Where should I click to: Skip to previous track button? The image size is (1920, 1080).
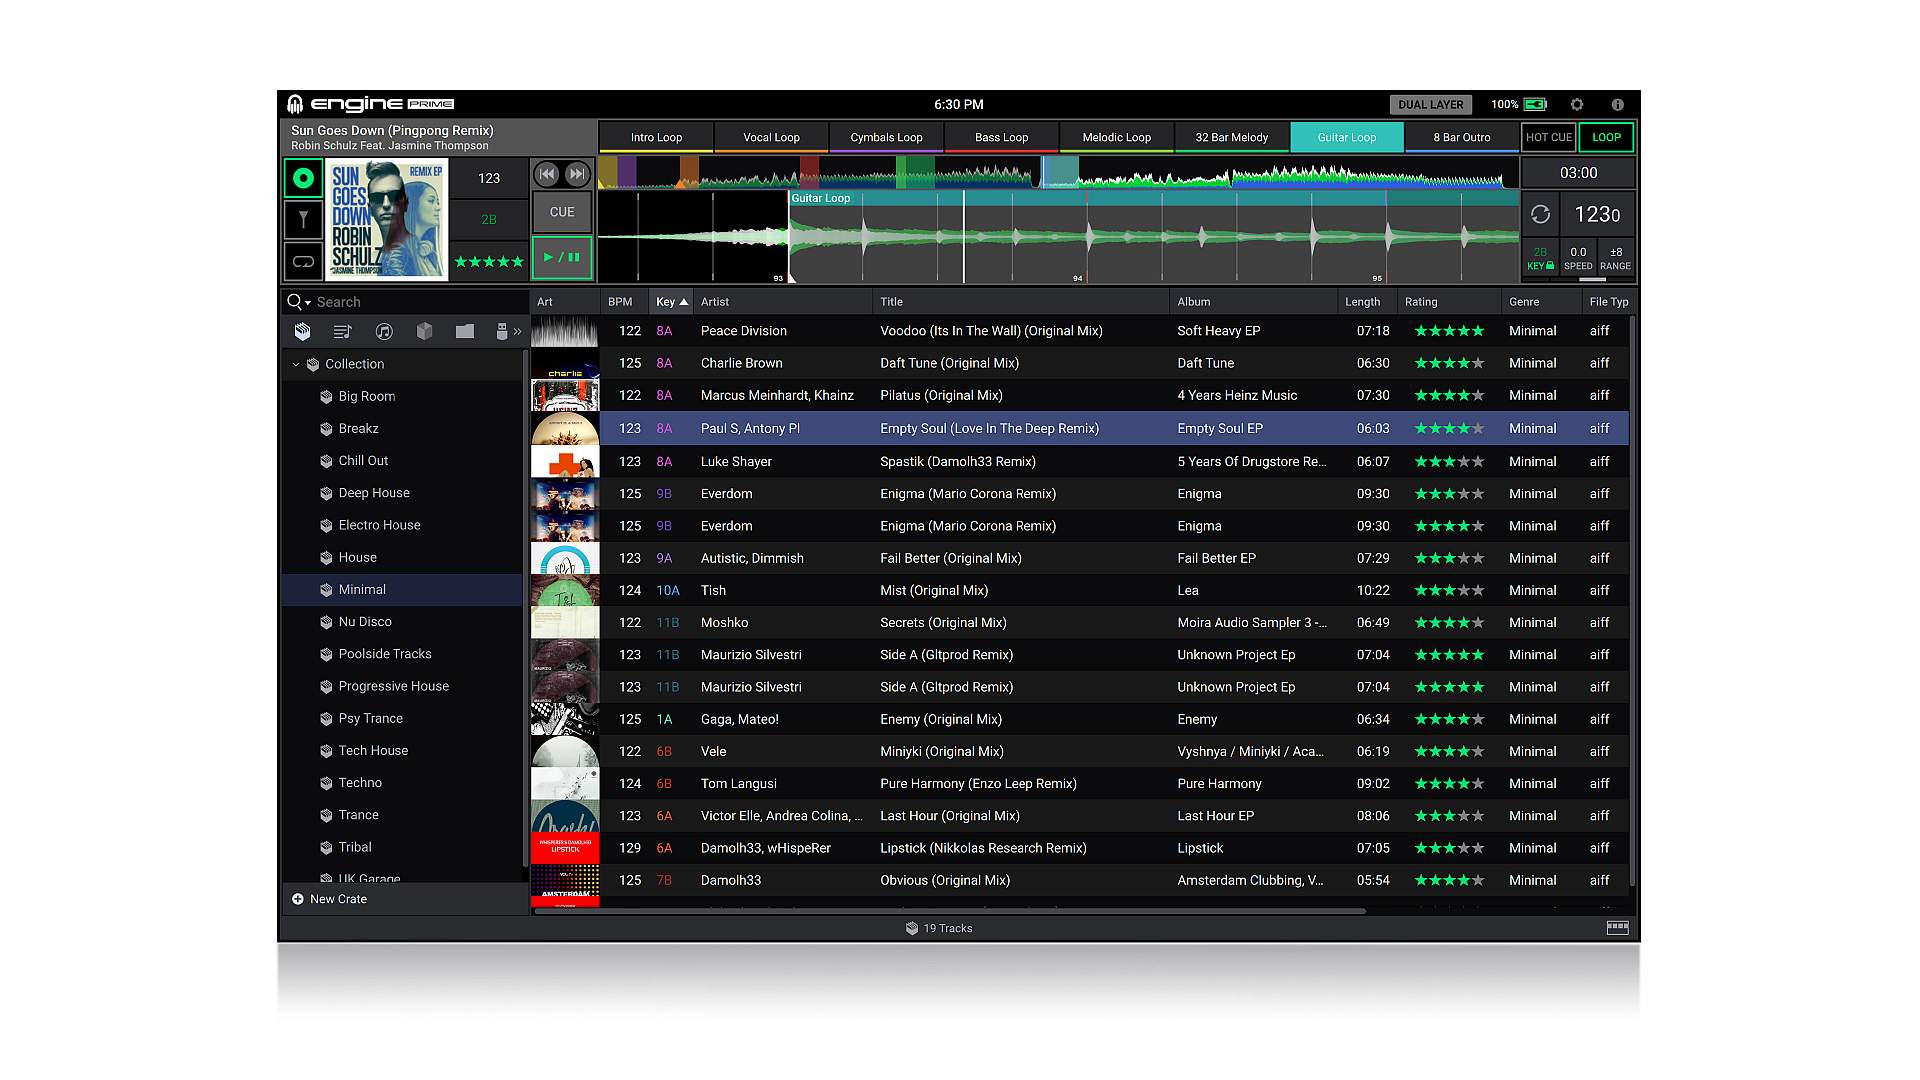547,174
